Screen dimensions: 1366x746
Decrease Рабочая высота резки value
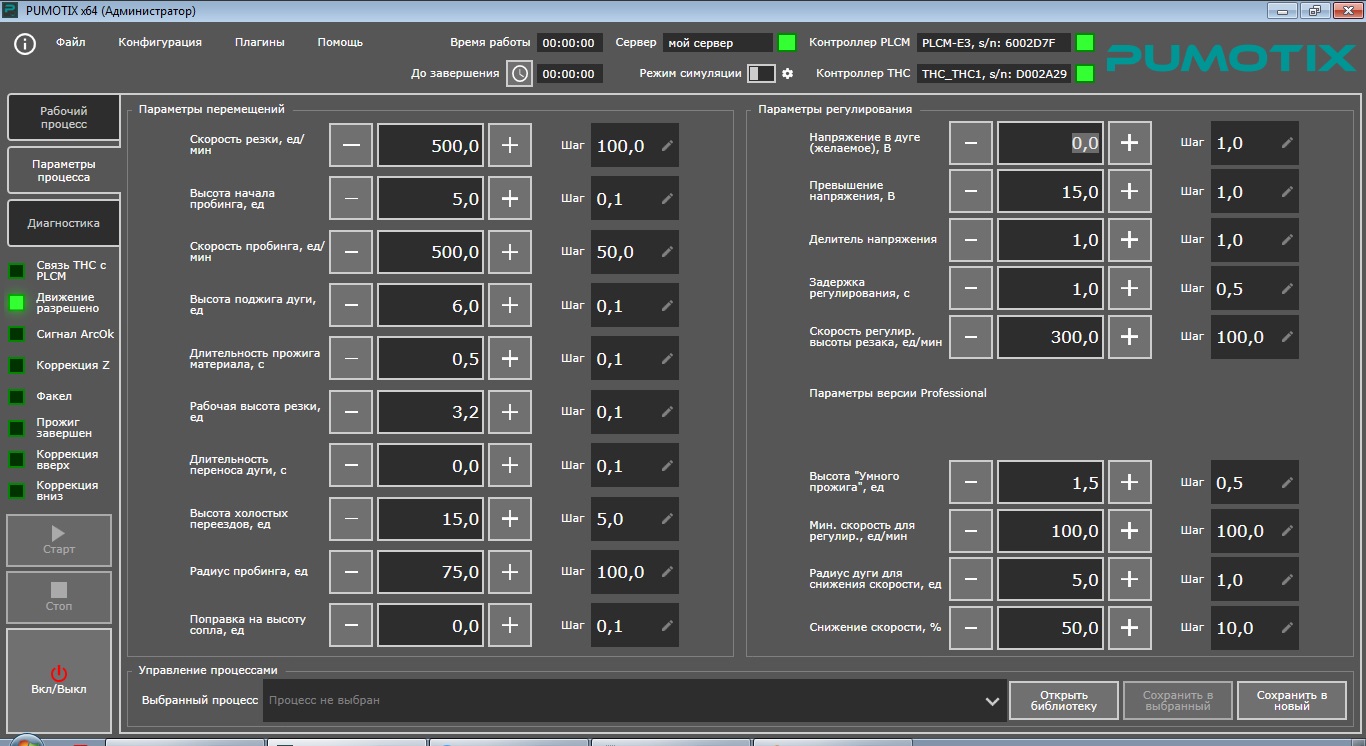pos(351,412)
